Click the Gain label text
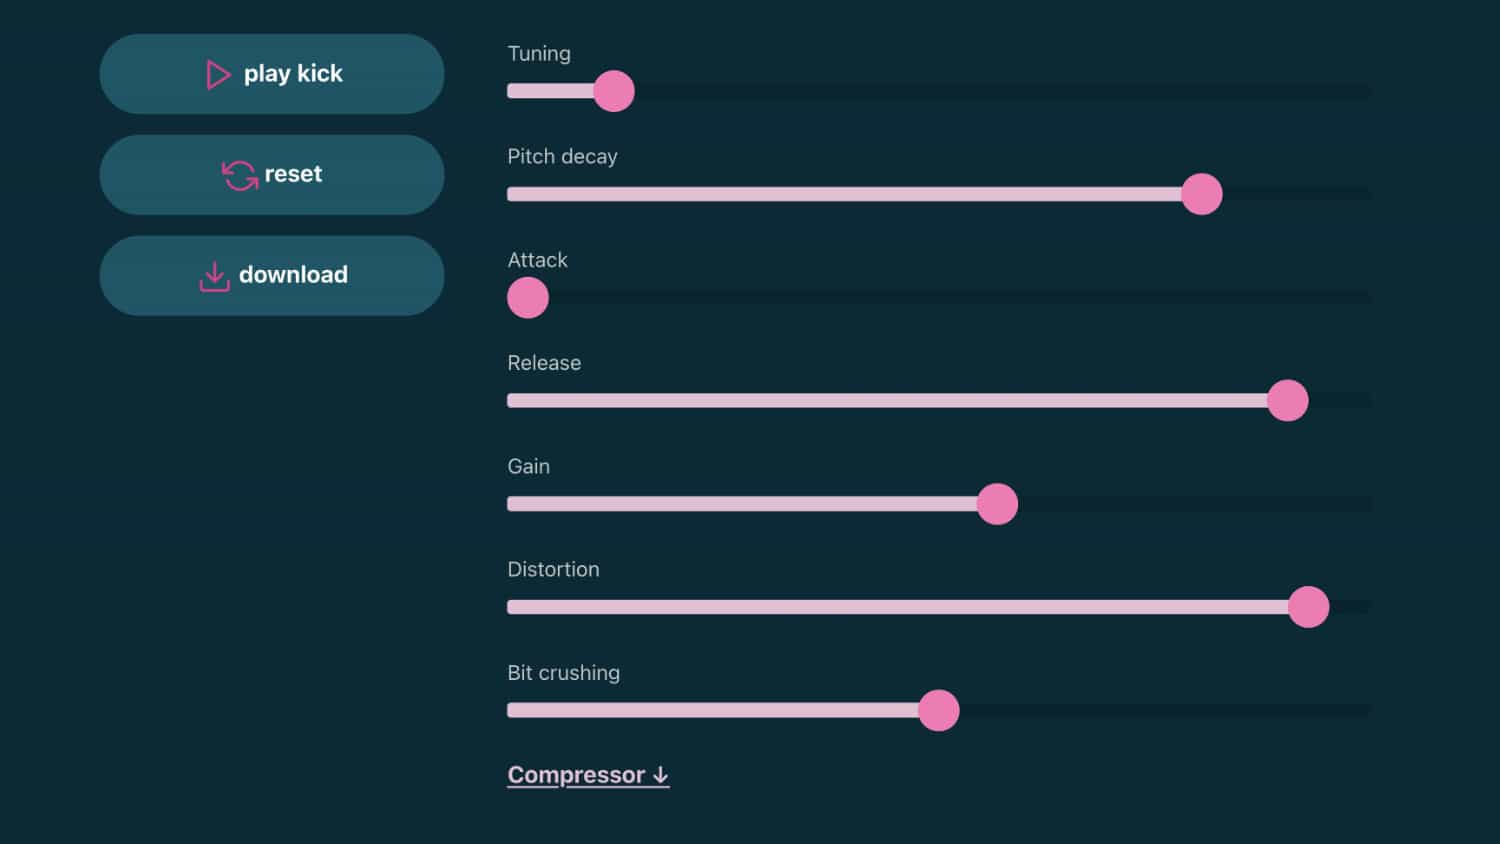Viewport: 1500px width, 844px height. (x=528, y=466)
